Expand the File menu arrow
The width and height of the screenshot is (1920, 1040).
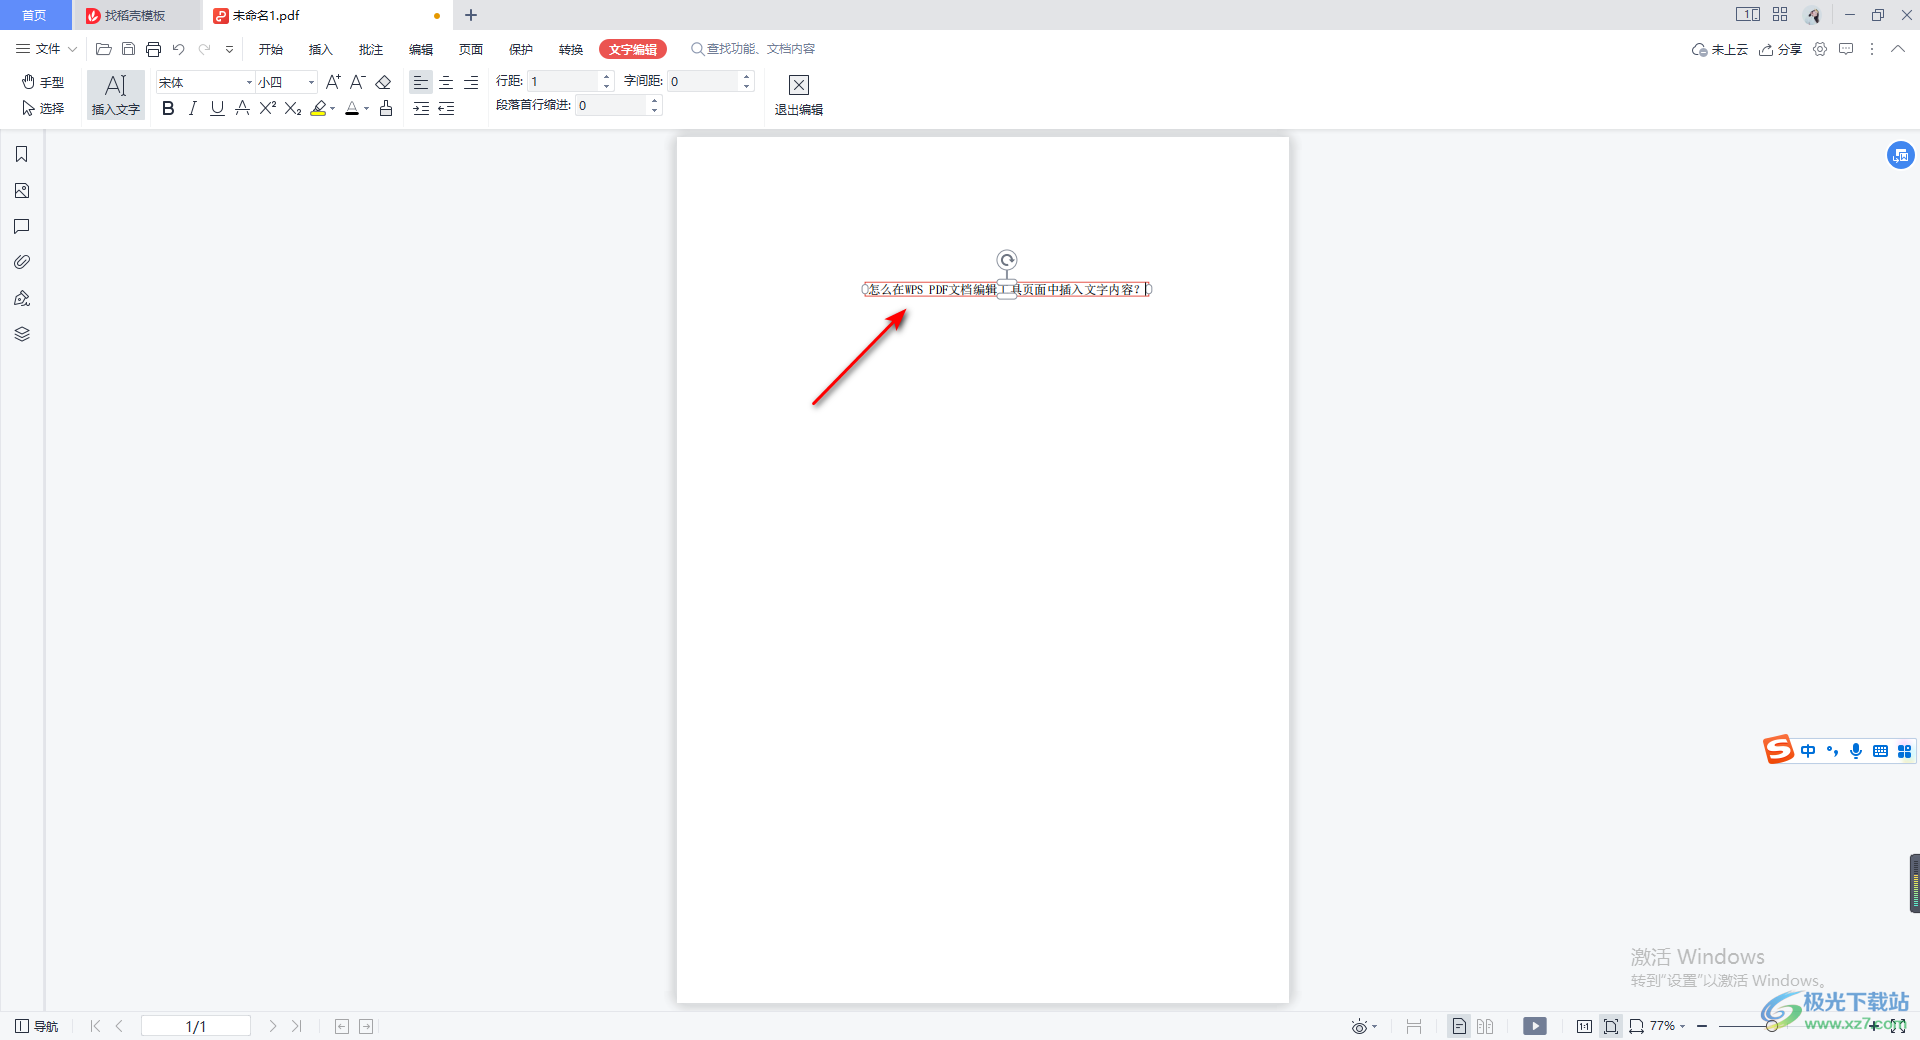72,49
